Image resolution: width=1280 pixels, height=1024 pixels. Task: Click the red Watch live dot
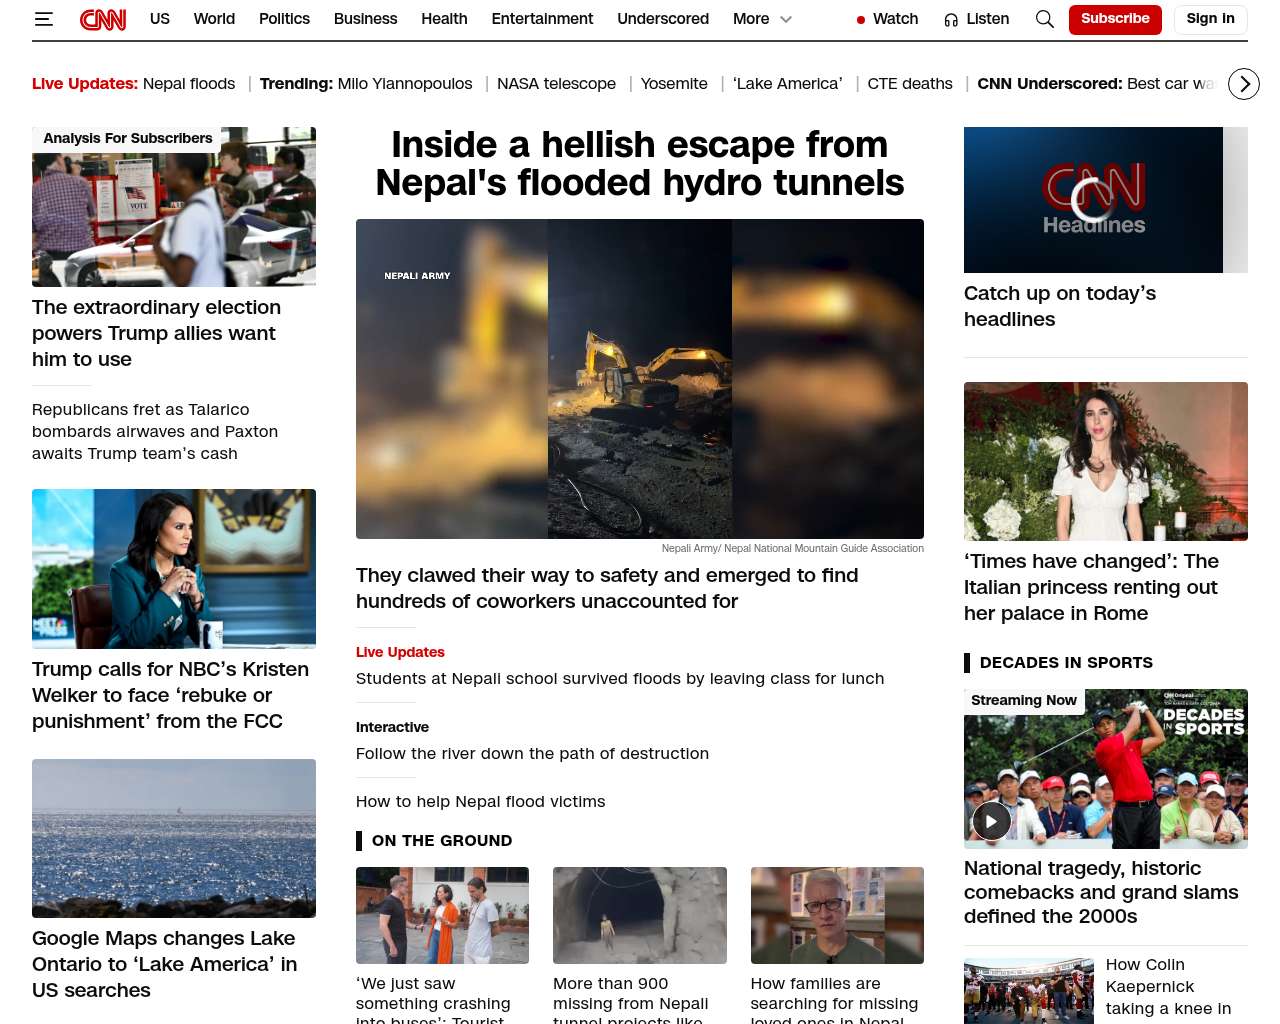(x=861, y=20)
